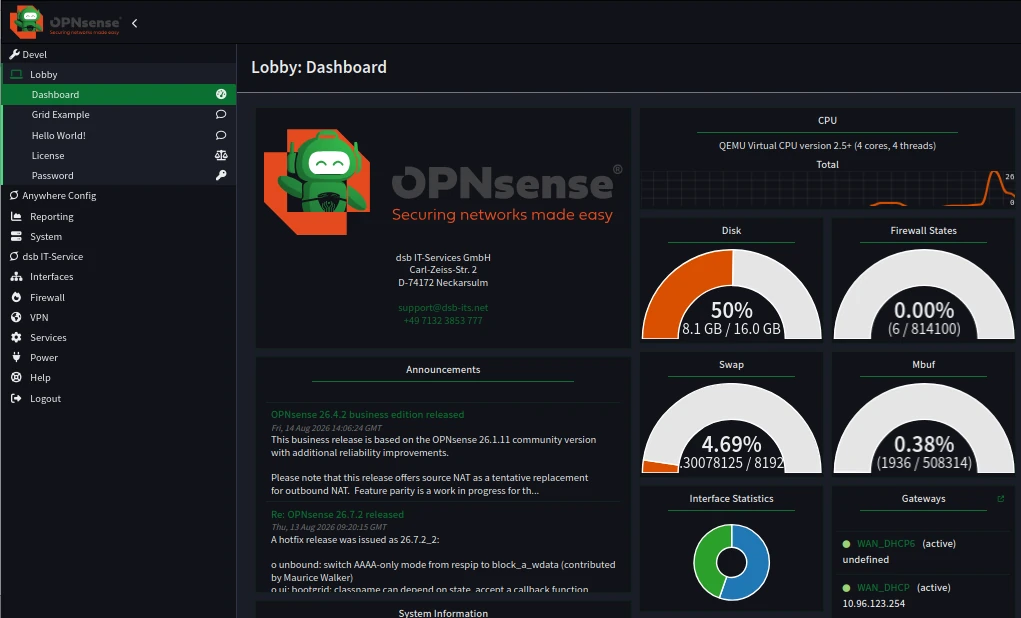The height and width of the screenshot is (618, 1021).
Task: Click the 10.96.123.254 gateway address
Action: (x=873, y=604)
